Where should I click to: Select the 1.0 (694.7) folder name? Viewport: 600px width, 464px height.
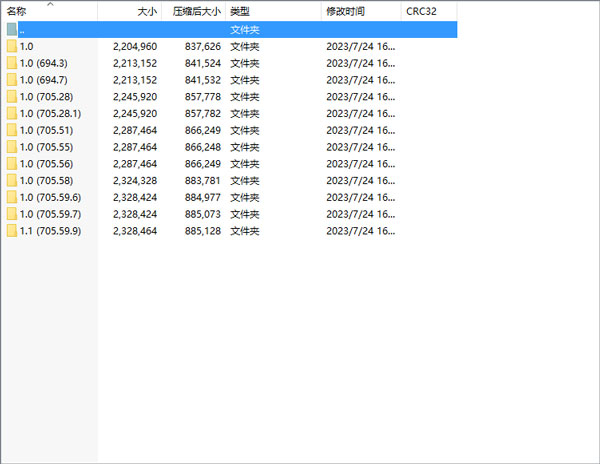coord(44,80)
